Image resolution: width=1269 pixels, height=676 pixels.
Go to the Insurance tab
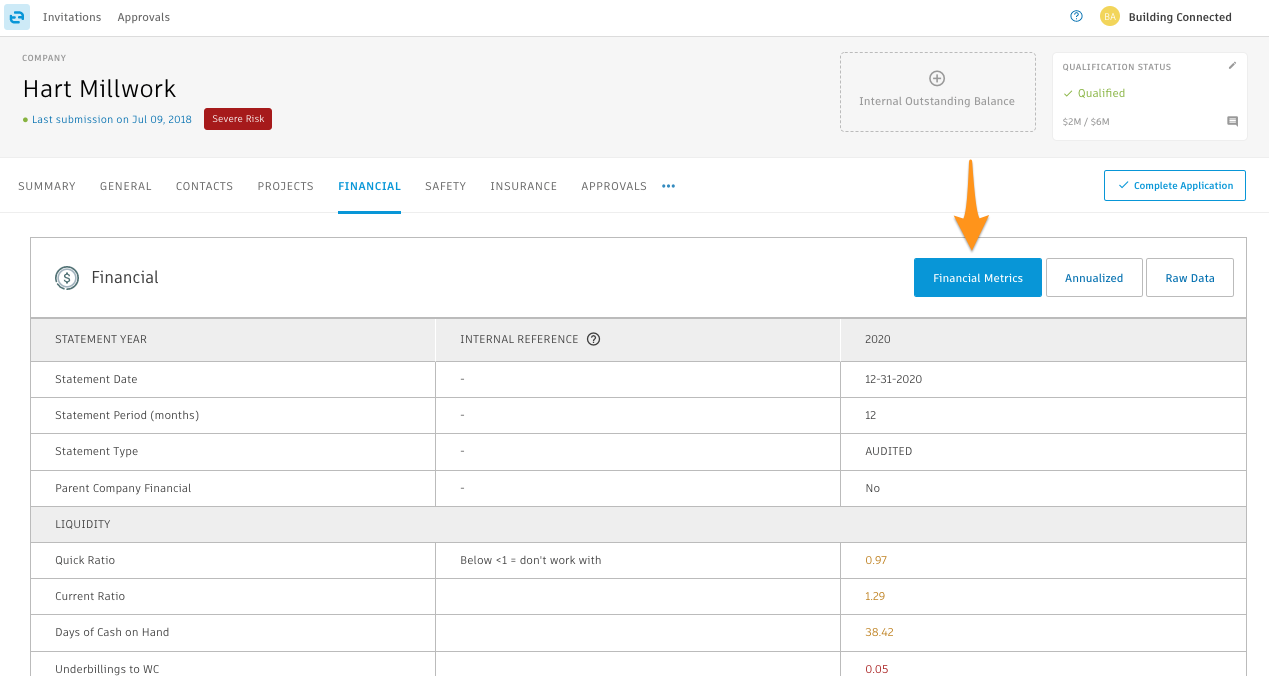pyautogui.click(x=523, y=186)
